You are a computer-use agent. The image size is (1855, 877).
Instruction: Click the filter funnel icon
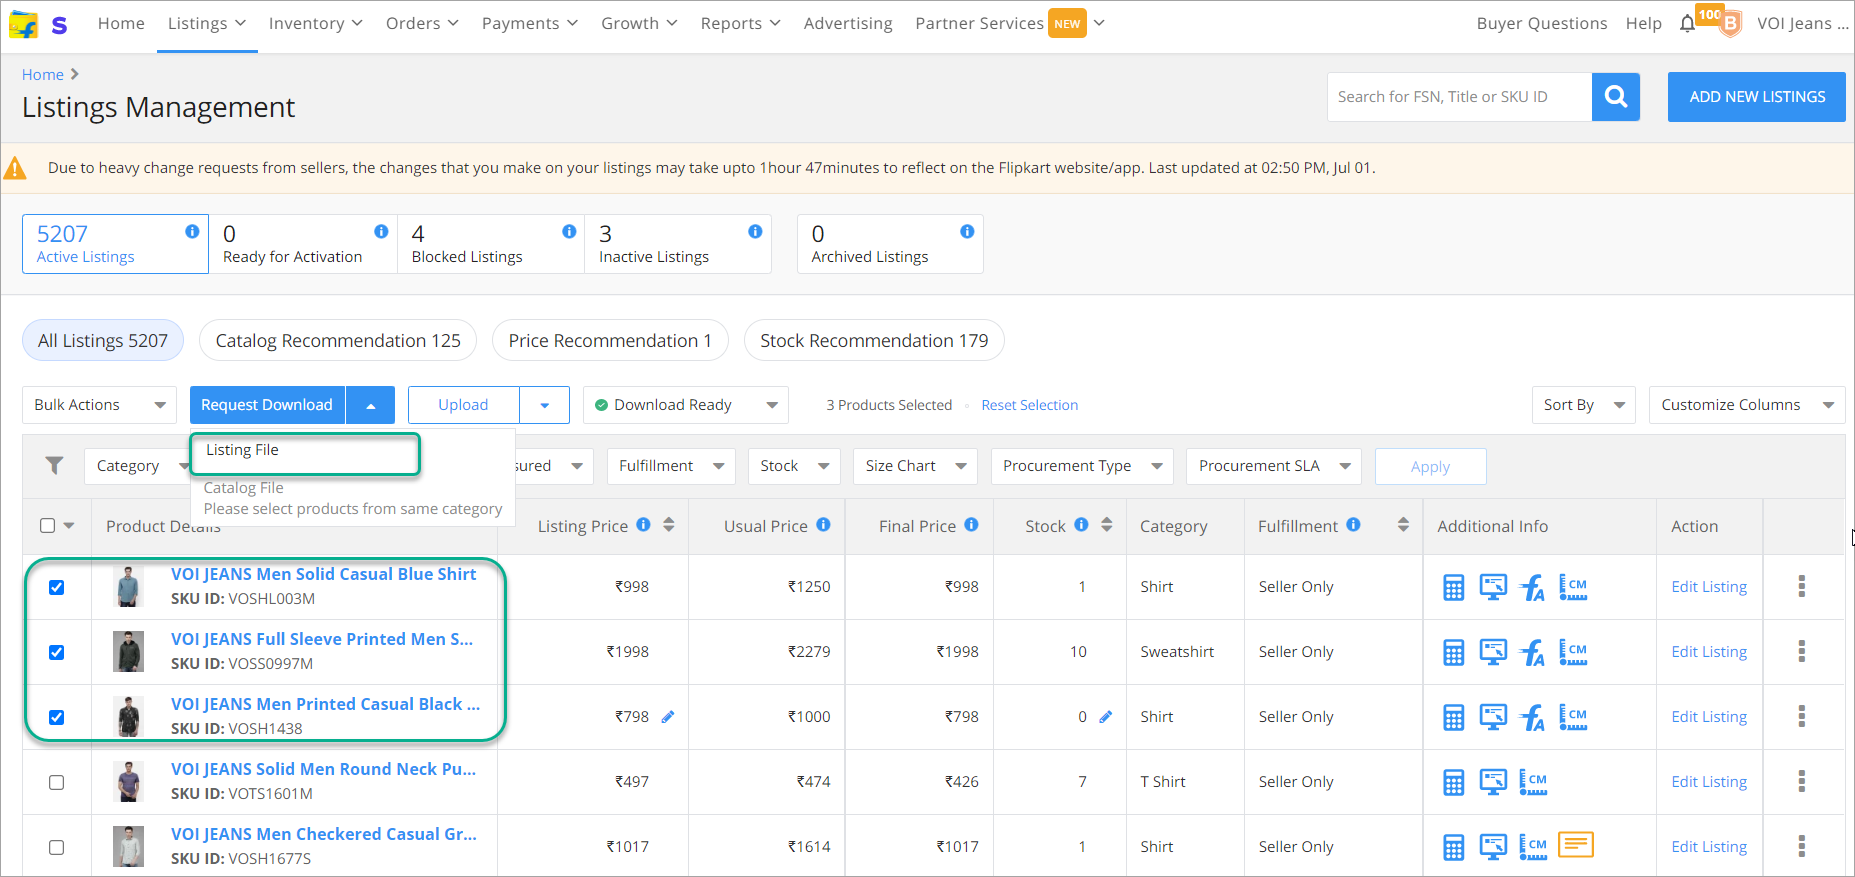click(x=54, y=466)
